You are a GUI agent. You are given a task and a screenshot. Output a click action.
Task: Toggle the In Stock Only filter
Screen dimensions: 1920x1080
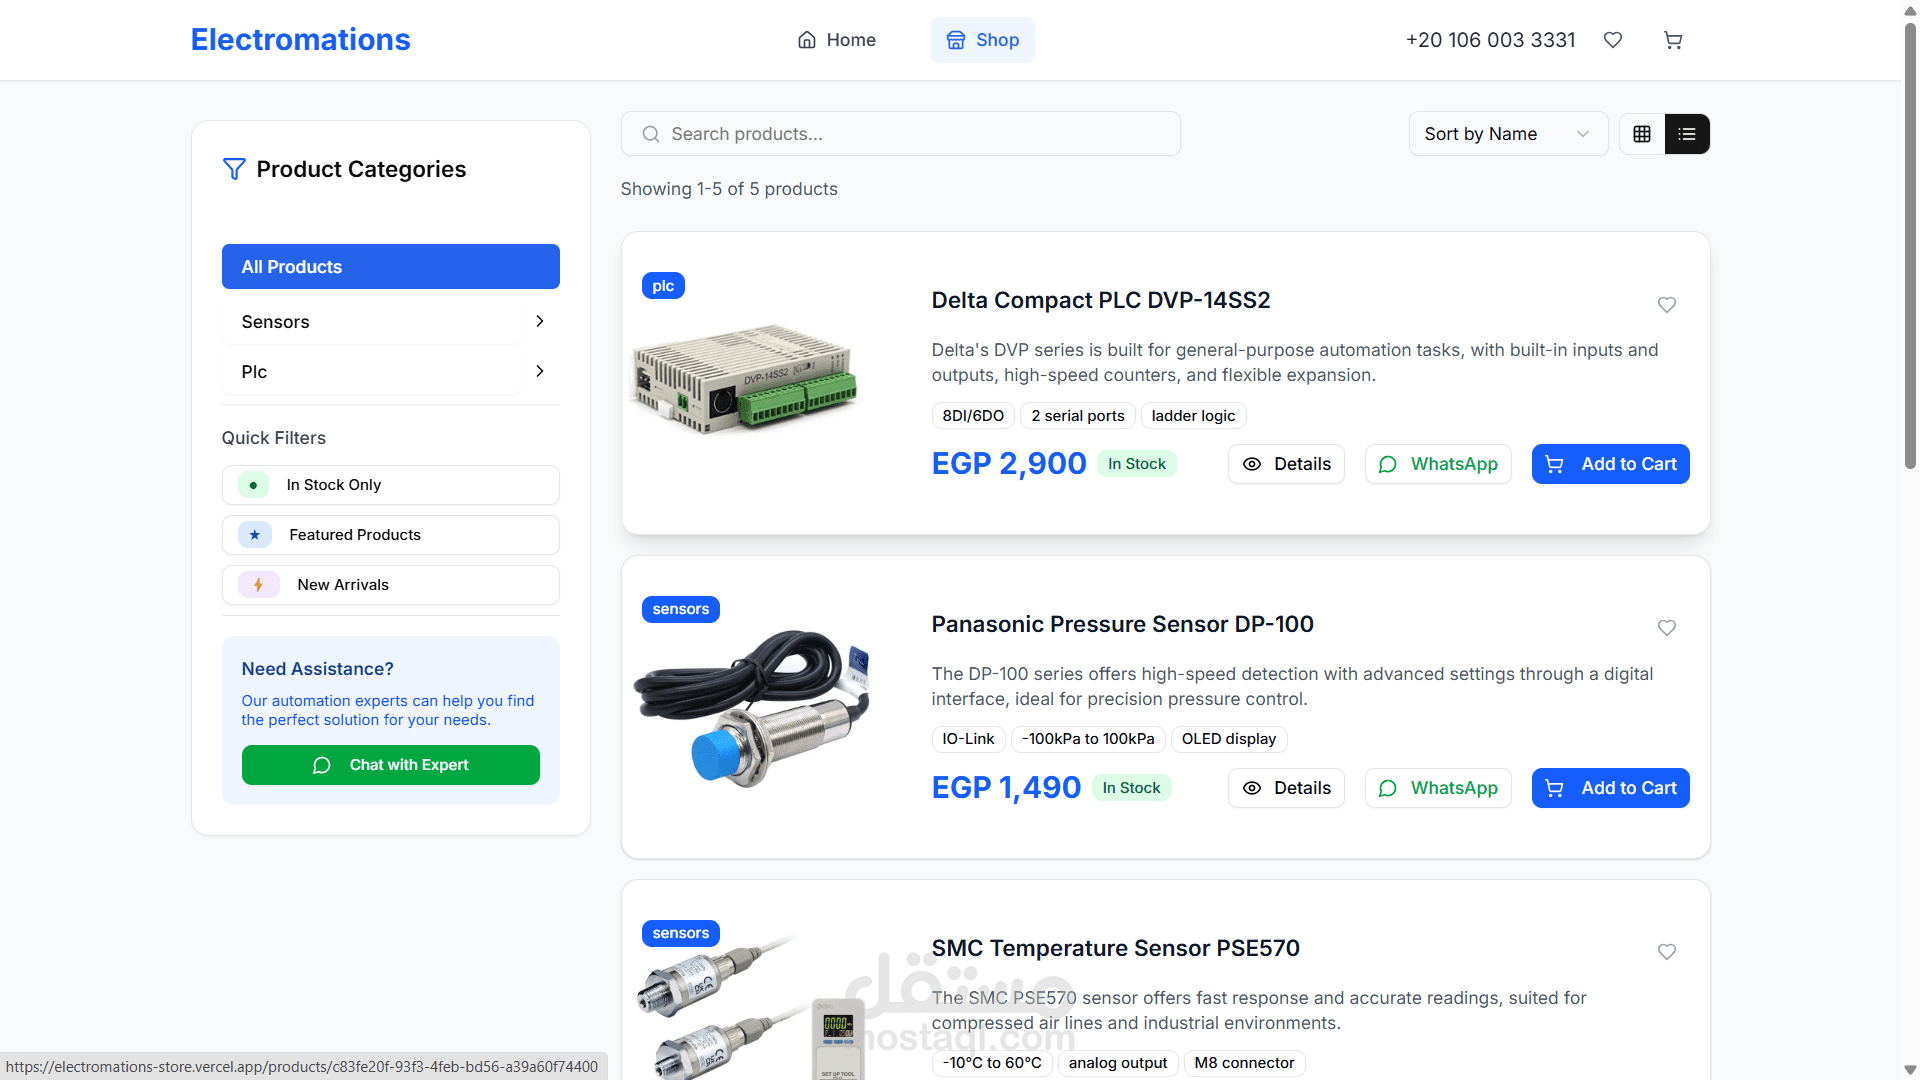[390, 485]
